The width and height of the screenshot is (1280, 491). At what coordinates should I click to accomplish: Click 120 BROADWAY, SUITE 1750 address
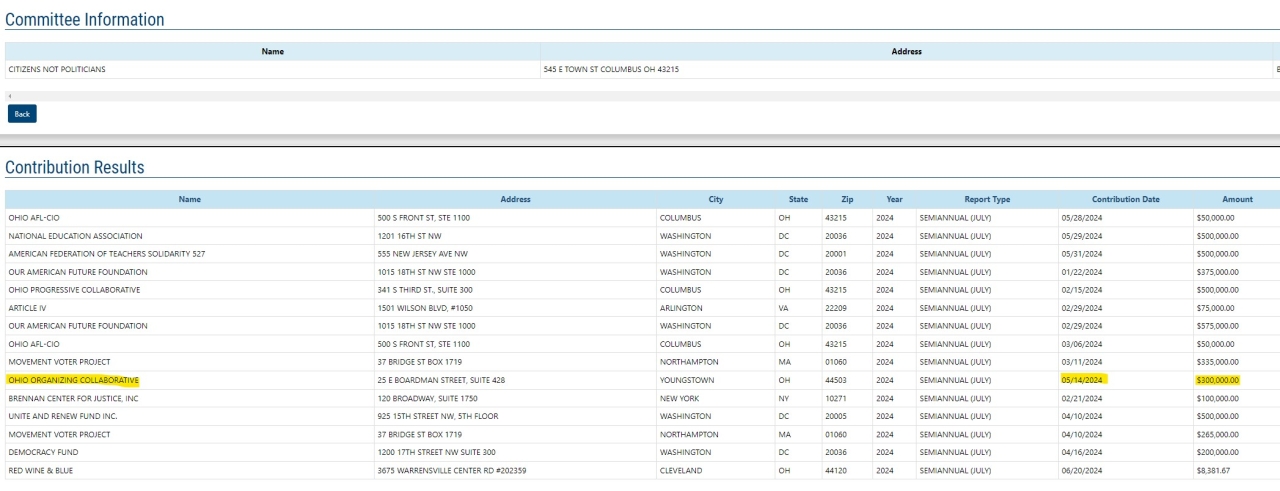[x=427, y=398]
